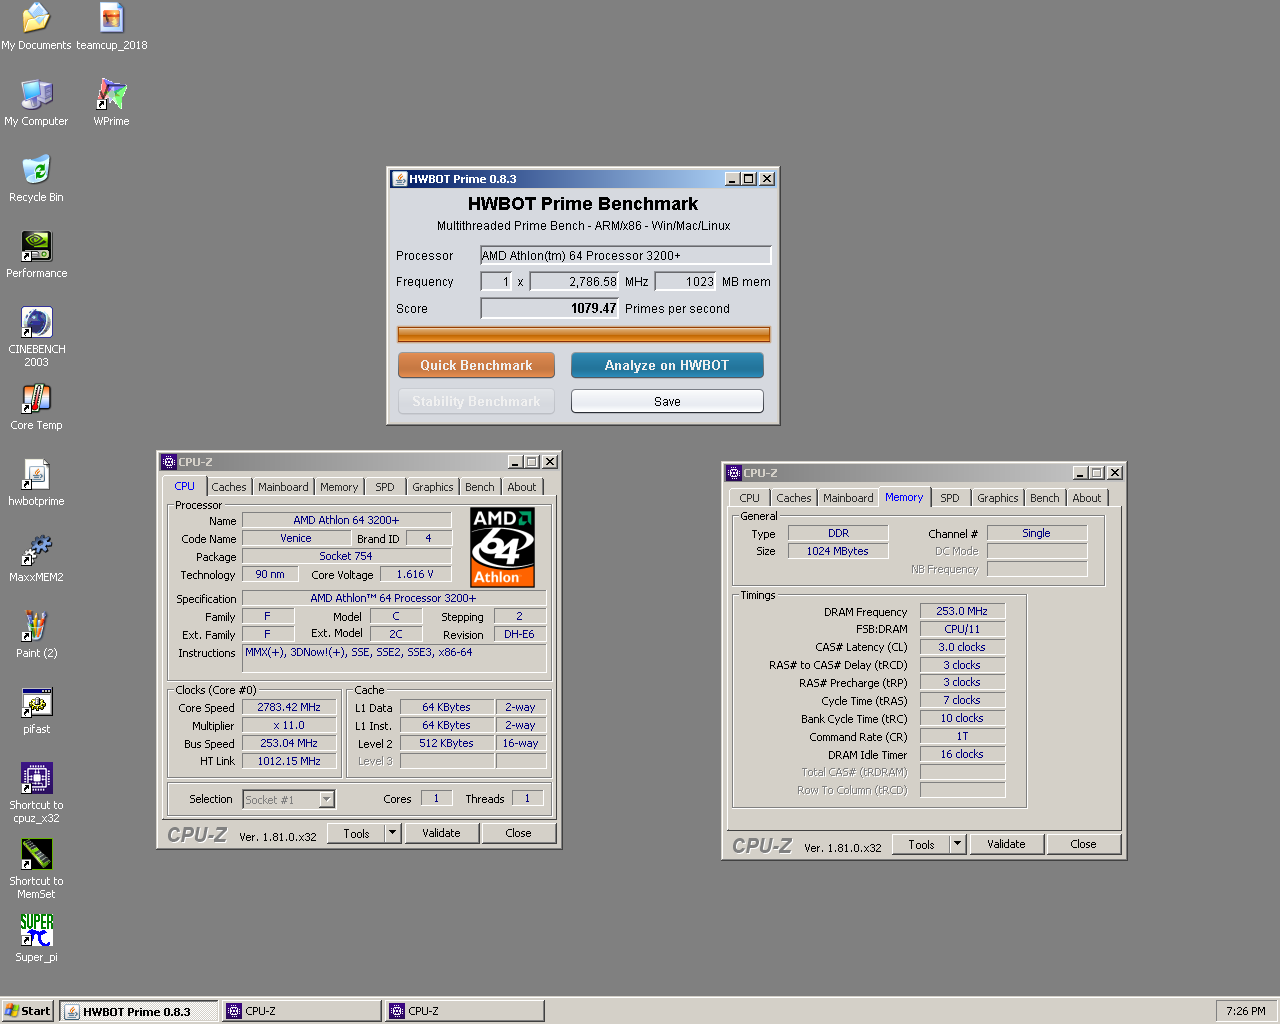The width and height of the screenshot is (1280, 1024).
Task: Open the Caches tab in the right CPU-Z window
Action: point(794,498)
